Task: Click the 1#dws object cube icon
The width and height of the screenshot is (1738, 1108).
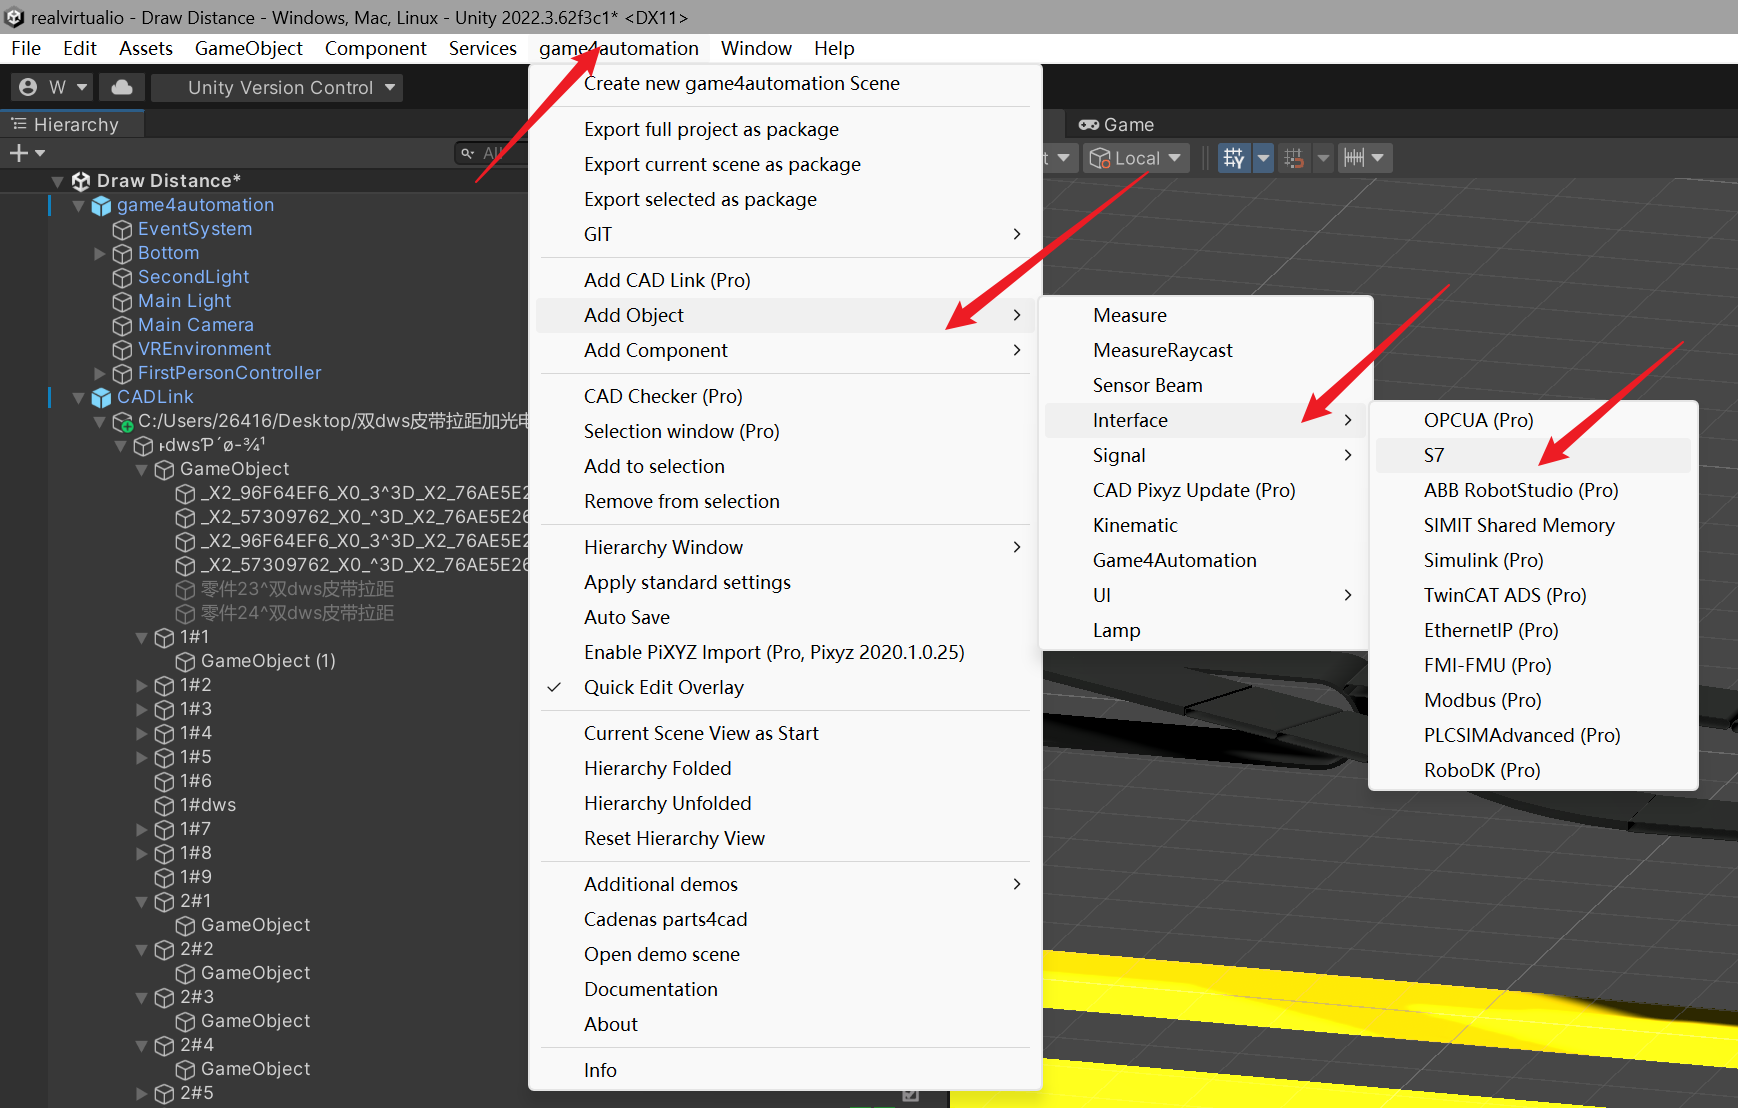Action: point(164,805)
